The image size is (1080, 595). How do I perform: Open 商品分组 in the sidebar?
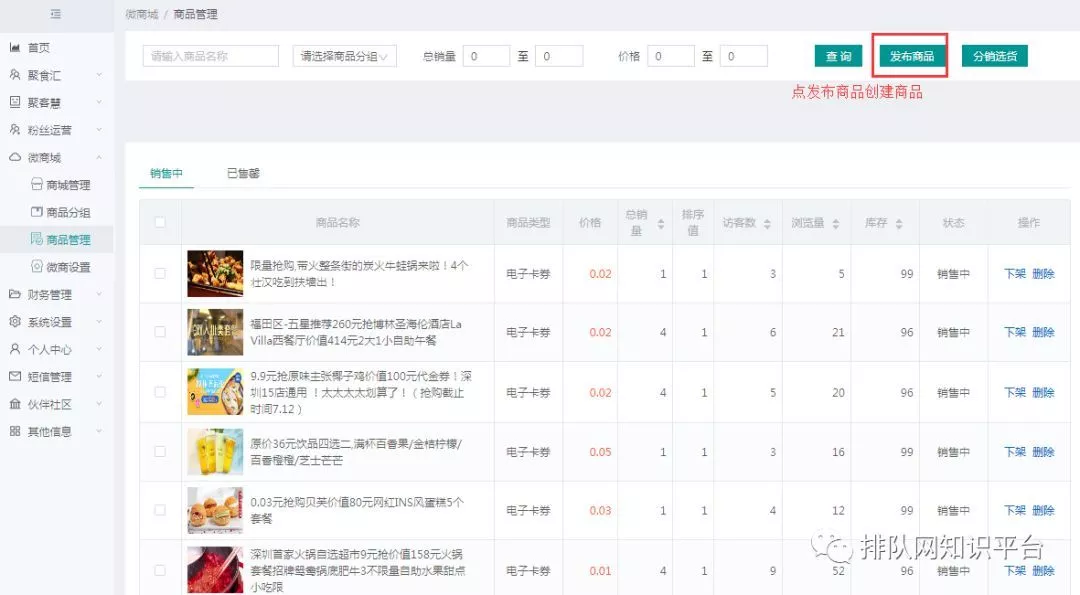(68, 212)
